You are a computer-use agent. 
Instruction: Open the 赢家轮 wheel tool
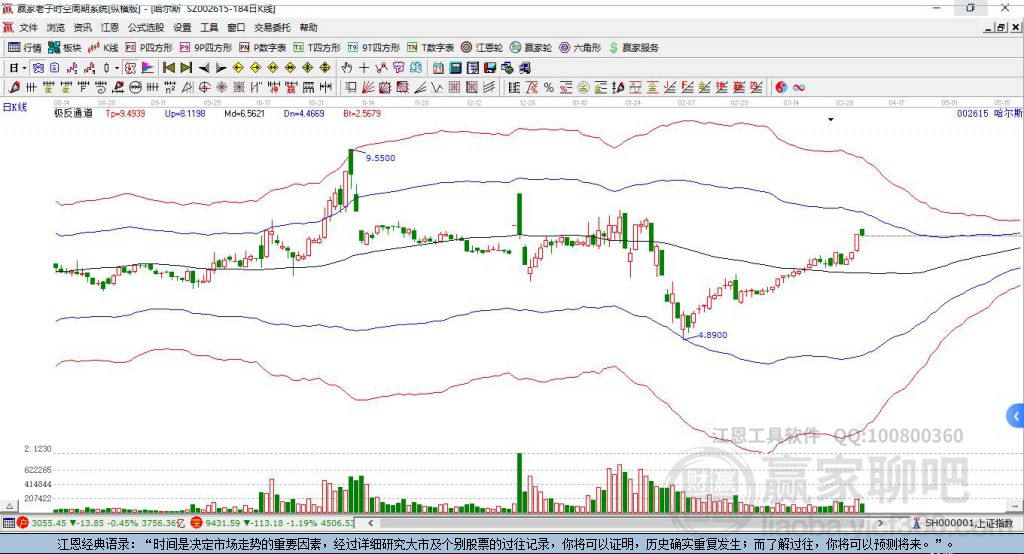tap(531, 48)
